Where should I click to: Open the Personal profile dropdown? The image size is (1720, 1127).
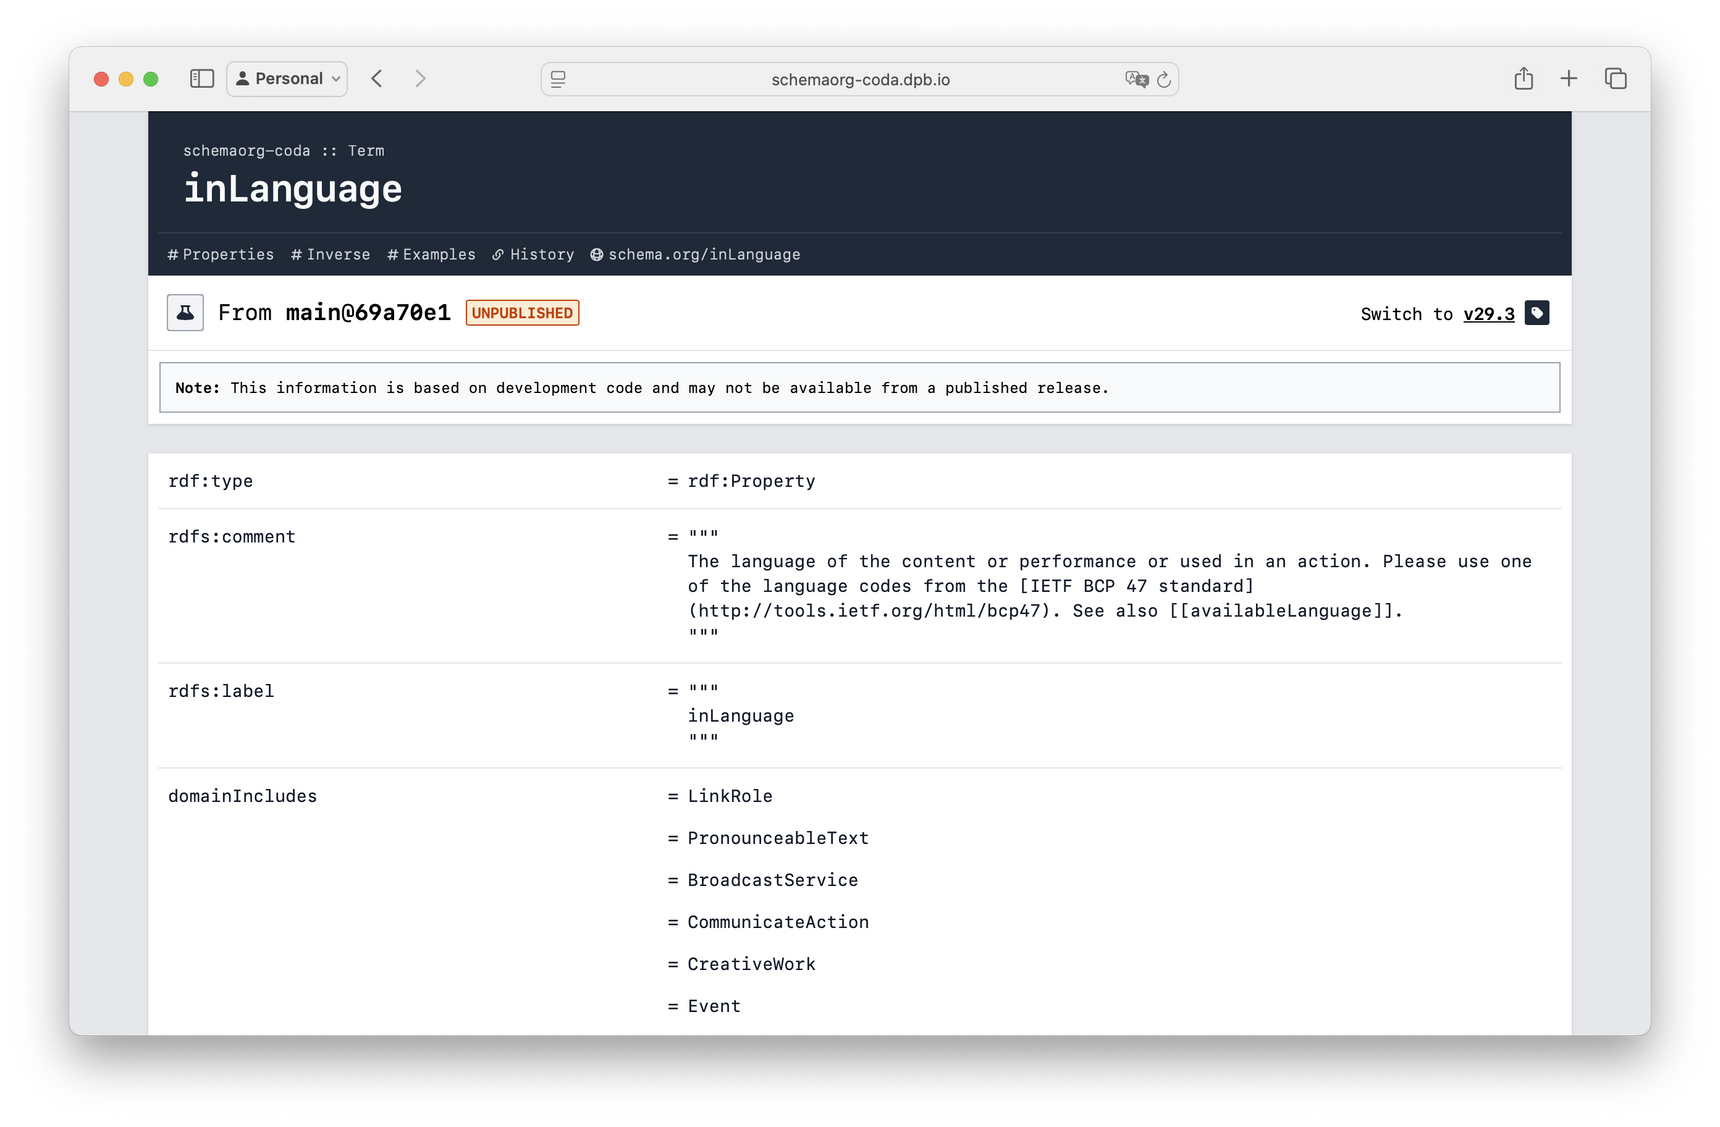coord(287,78)
